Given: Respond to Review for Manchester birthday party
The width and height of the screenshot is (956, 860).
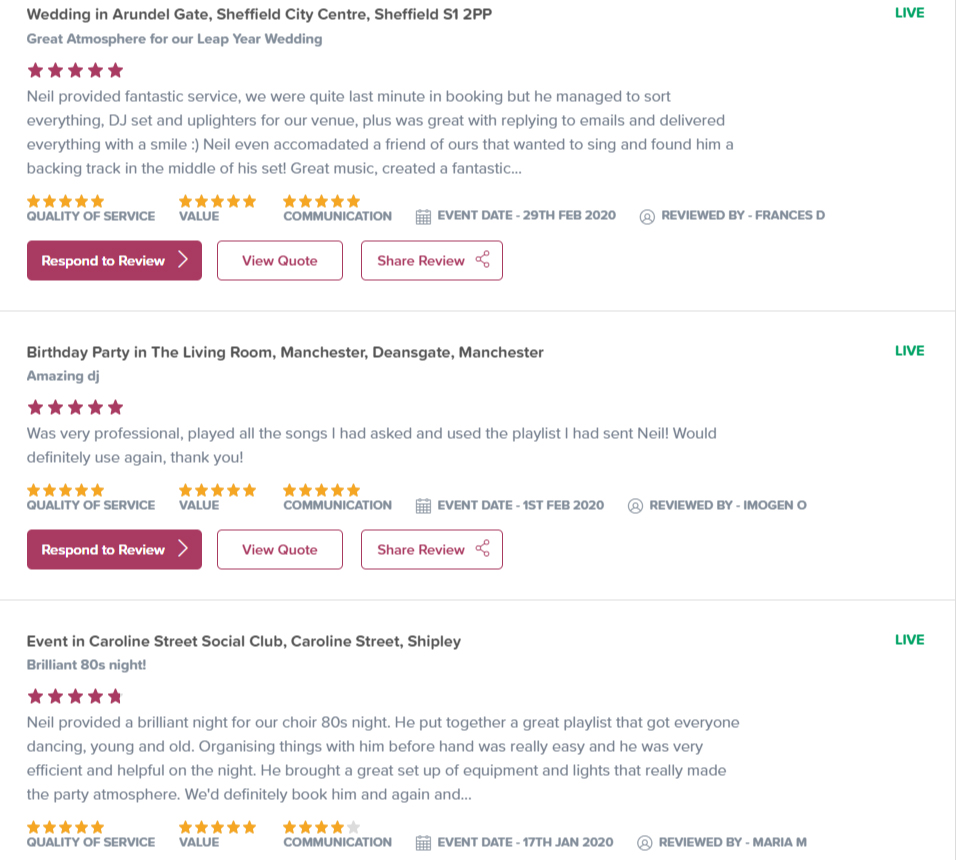Looking at the screenshot, I should [114, 550].
